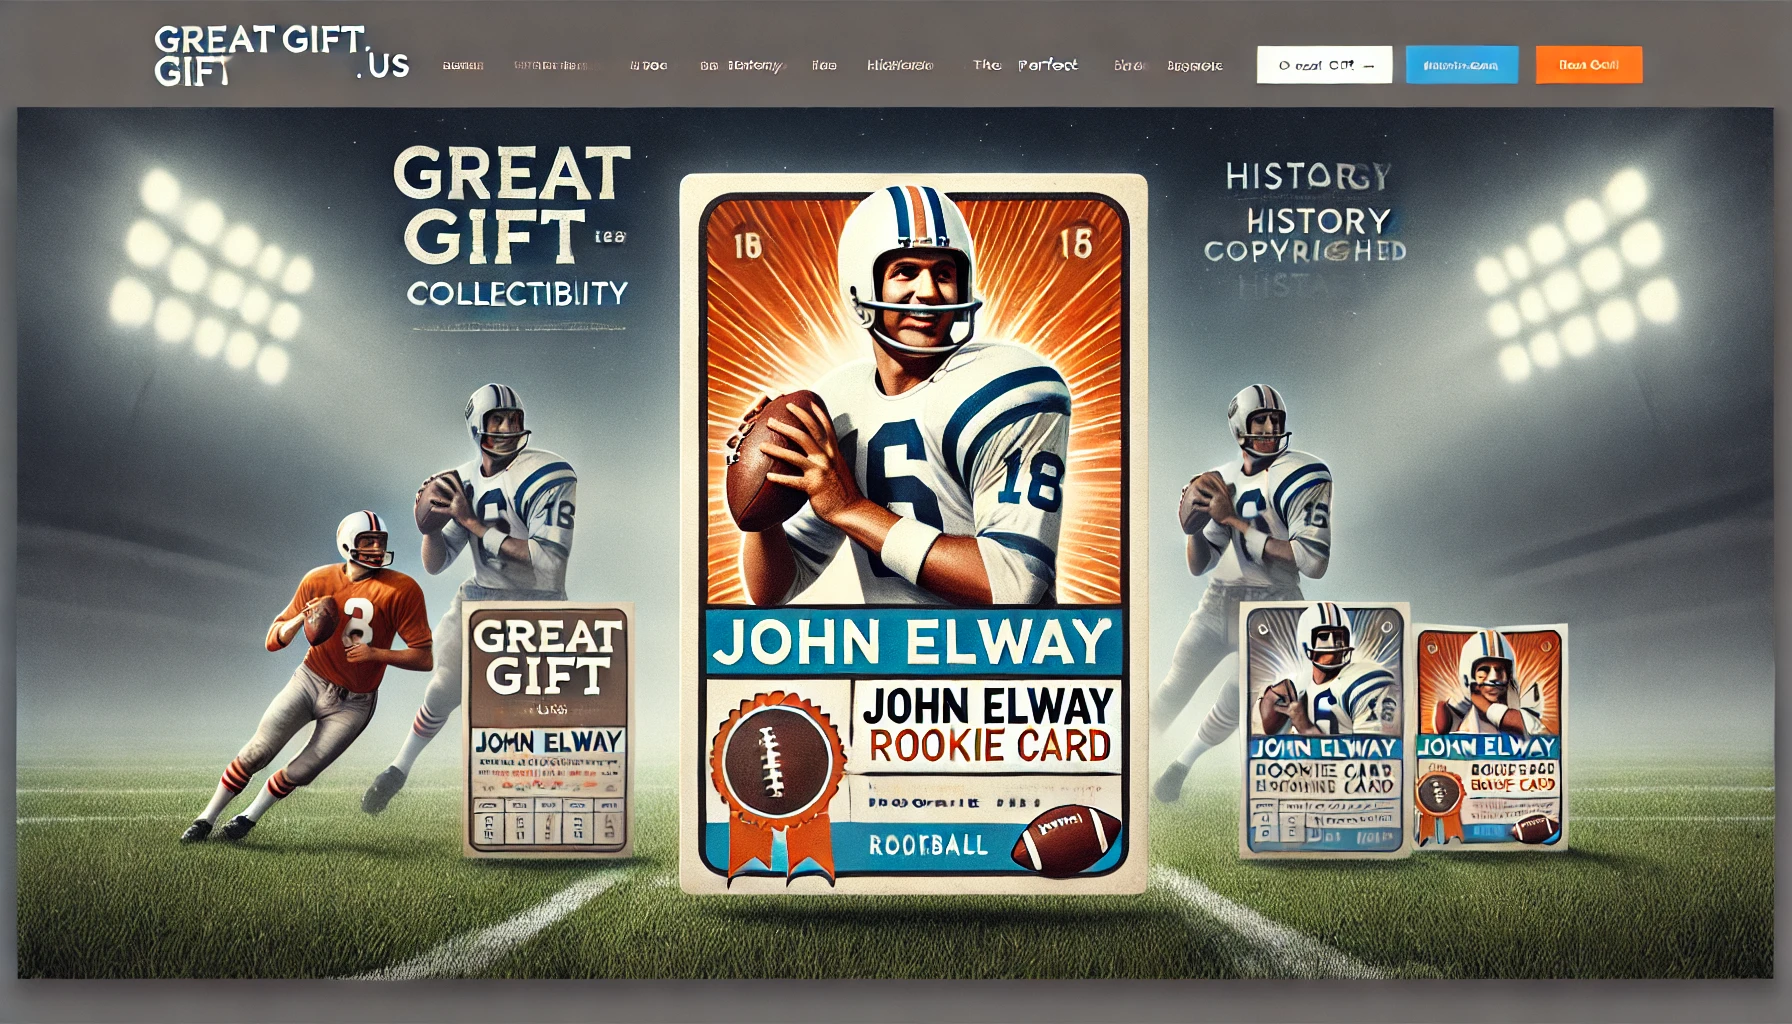Open the Great Gift .US site logo
Viewport: 1792px width, 1024px height.
(281, 55)
